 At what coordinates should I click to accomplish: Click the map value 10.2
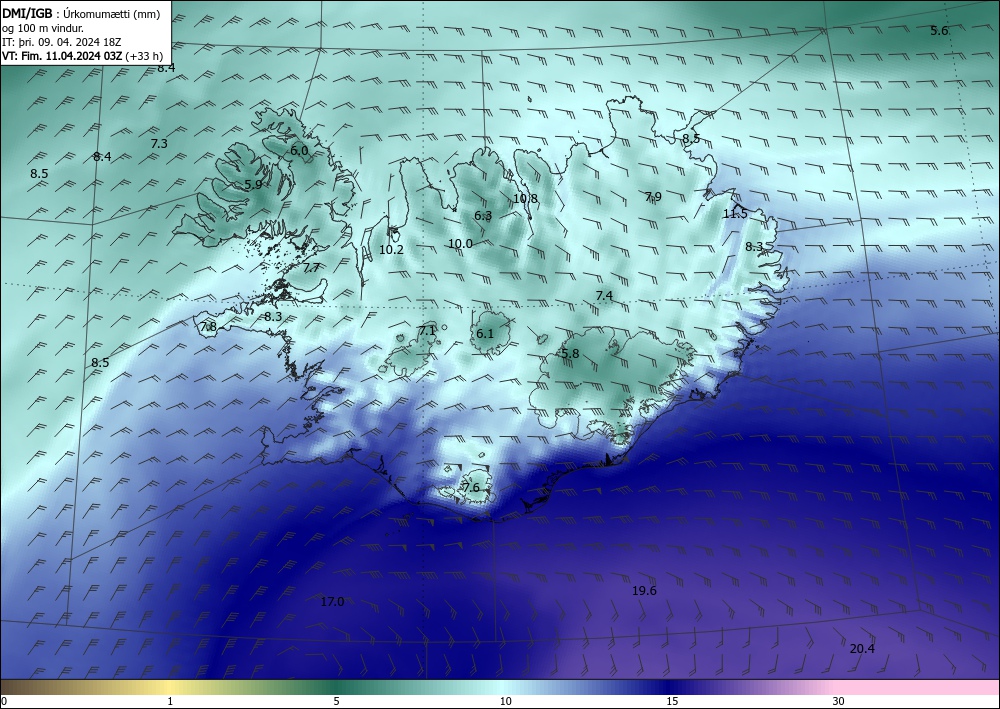(x=391, y=250)
